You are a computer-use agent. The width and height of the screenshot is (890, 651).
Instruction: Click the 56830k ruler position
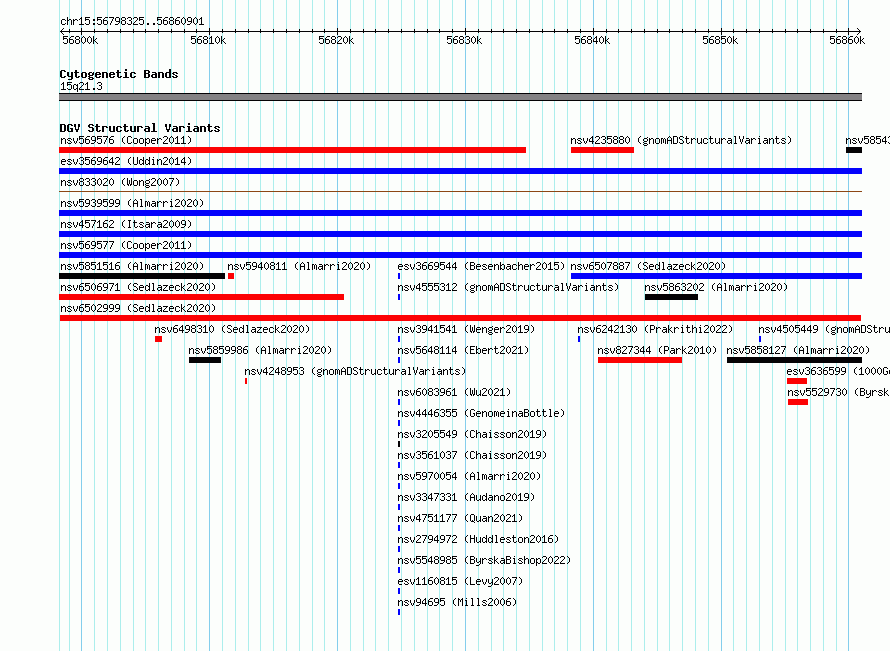pyautogui.click(x=464, y=40)
